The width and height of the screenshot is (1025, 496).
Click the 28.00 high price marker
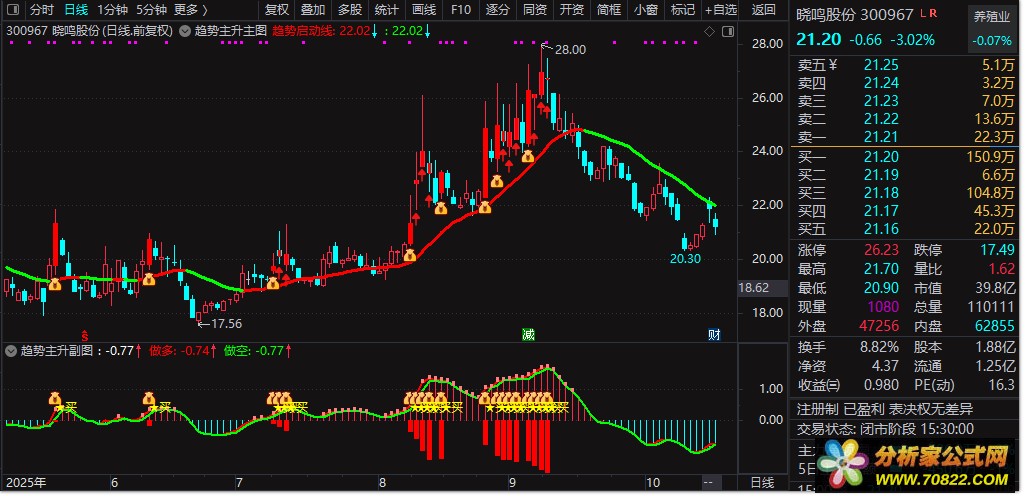(x=571, y=49)
